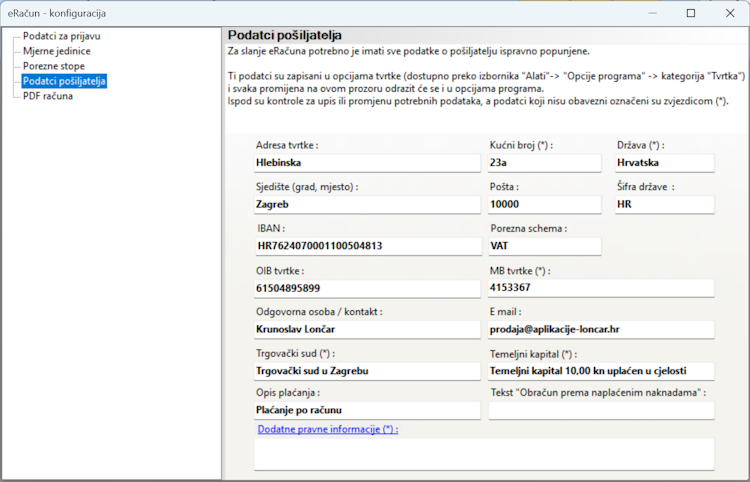Click the 'Adresa tvrtke' field
Image resolution: width=750 pixels, height=482 pixels.
tap(367, 162)
